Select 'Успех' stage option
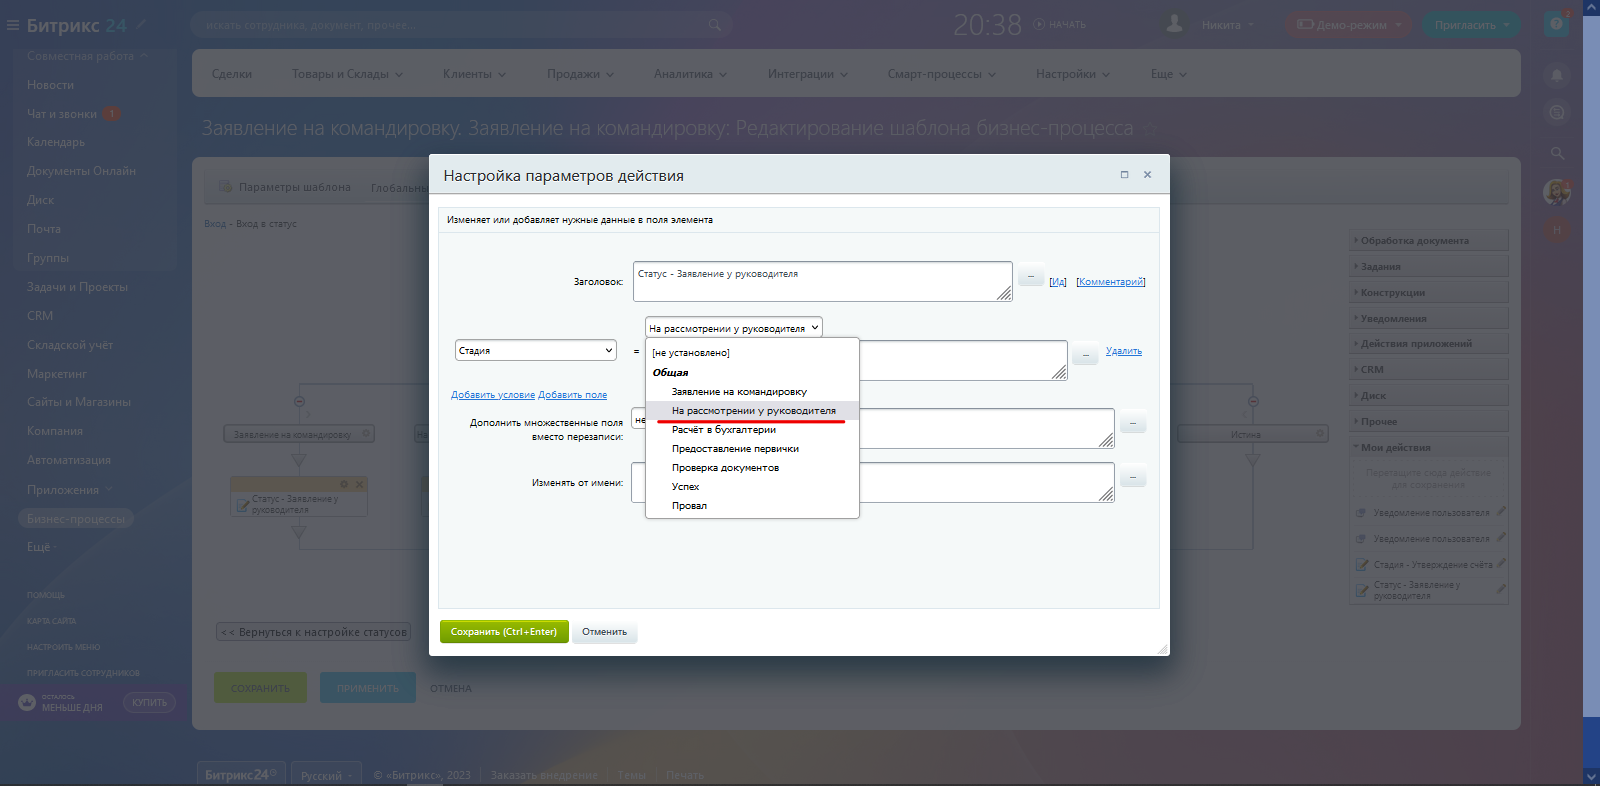 (752, 487)
